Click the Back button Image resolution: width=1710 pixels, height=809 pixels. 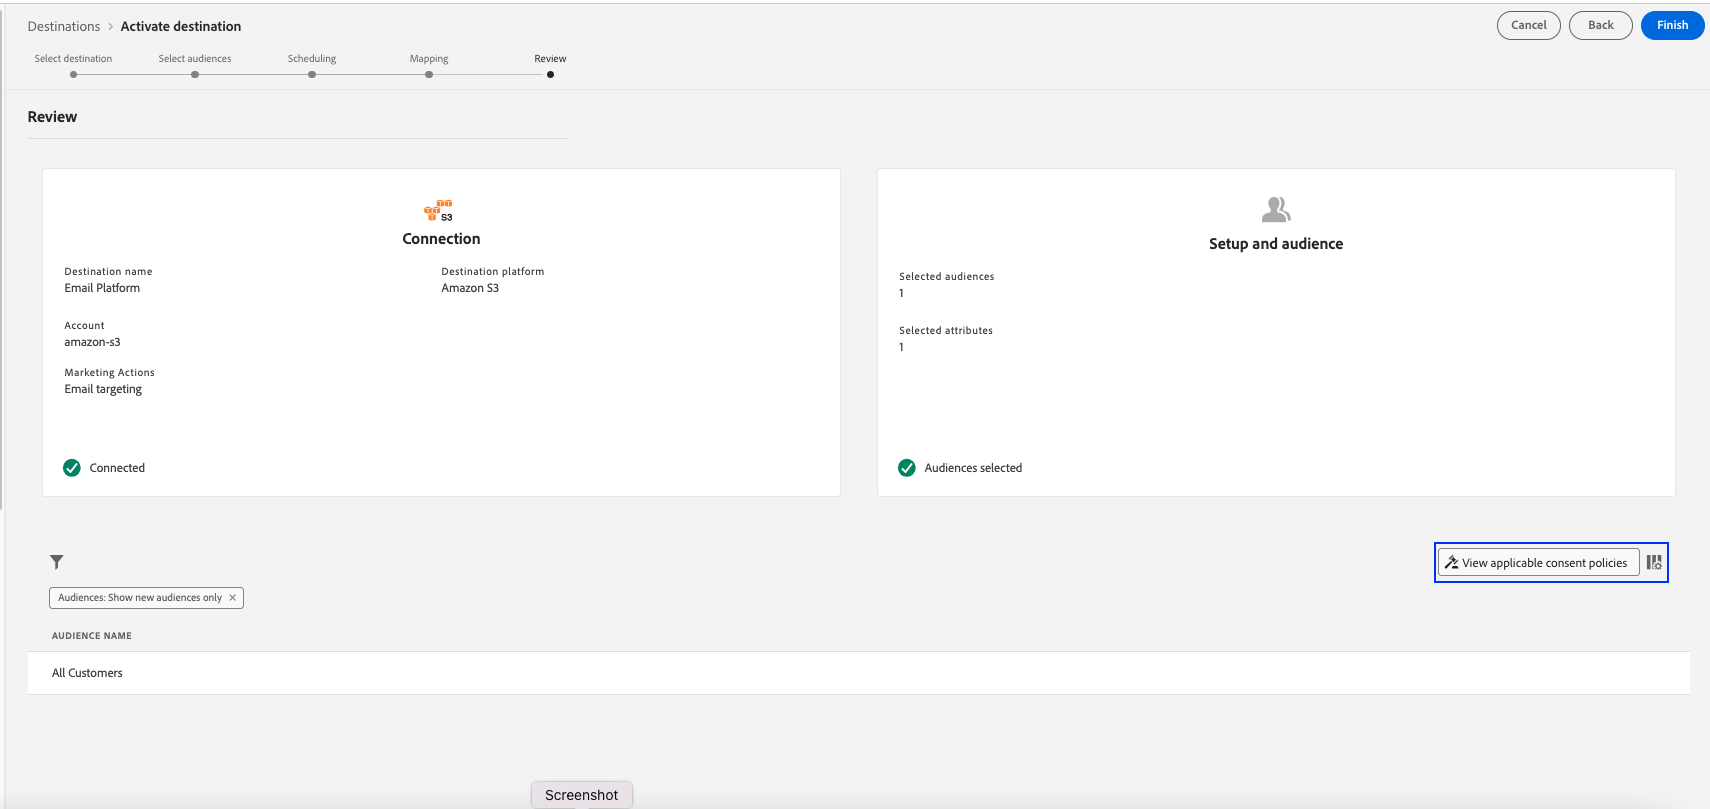tap(1600, 25)
